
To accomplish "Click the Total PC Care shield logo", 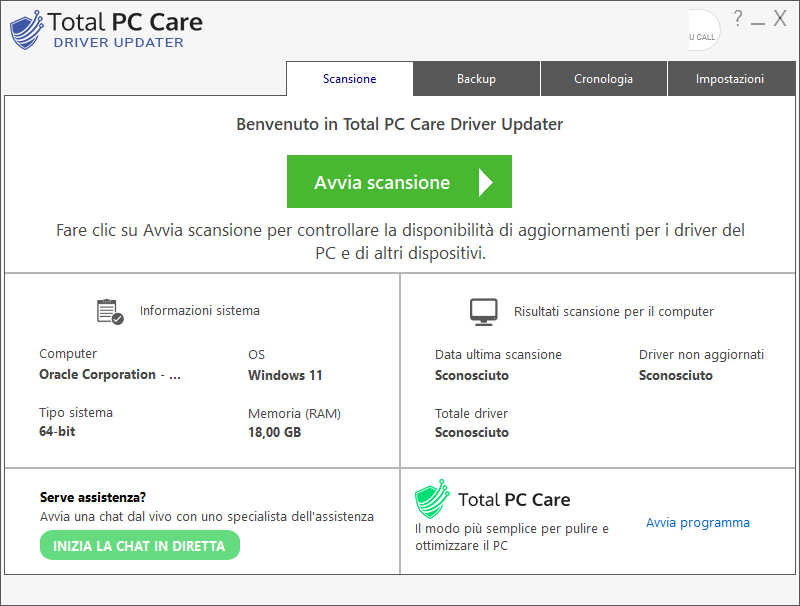I will [27, 30].
